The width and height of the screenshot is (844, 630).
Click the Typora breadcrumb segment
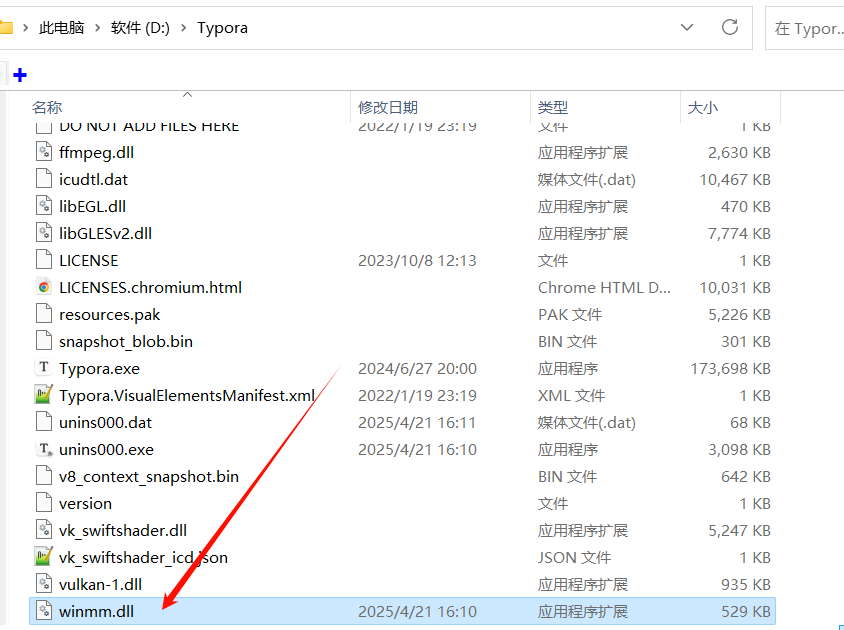(222, 28)
